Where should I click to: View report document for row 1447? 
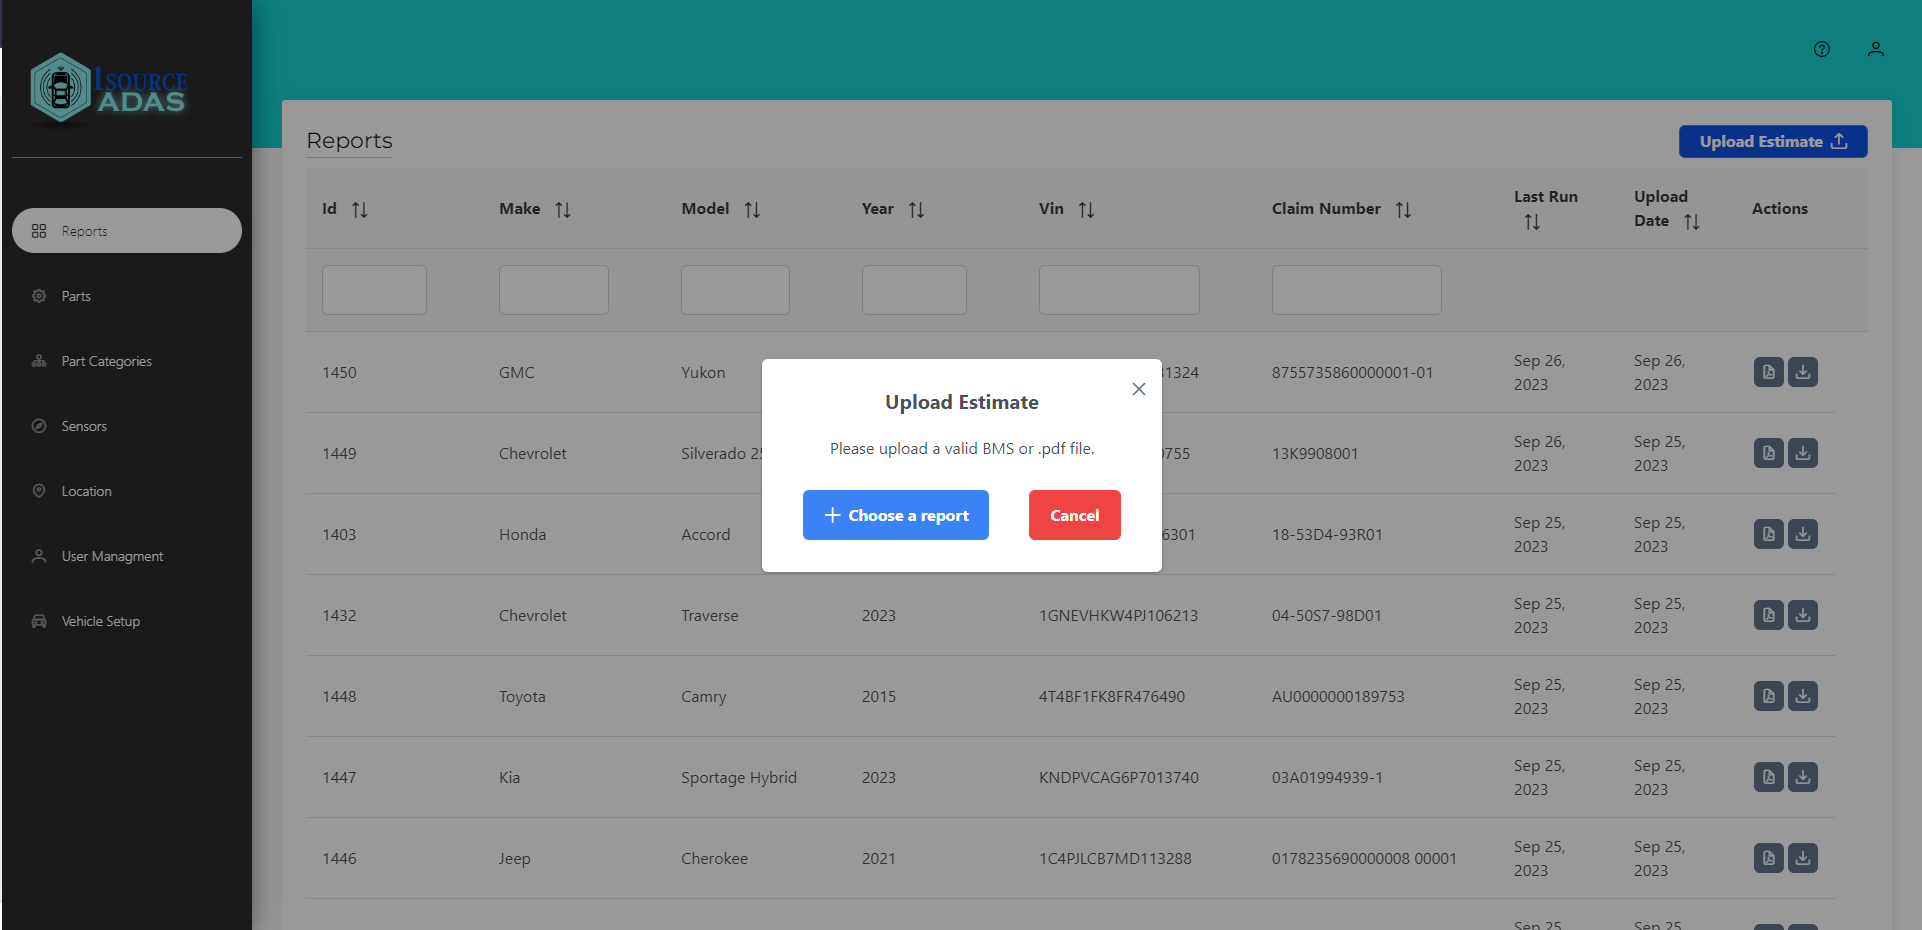tap(1769, 777)
